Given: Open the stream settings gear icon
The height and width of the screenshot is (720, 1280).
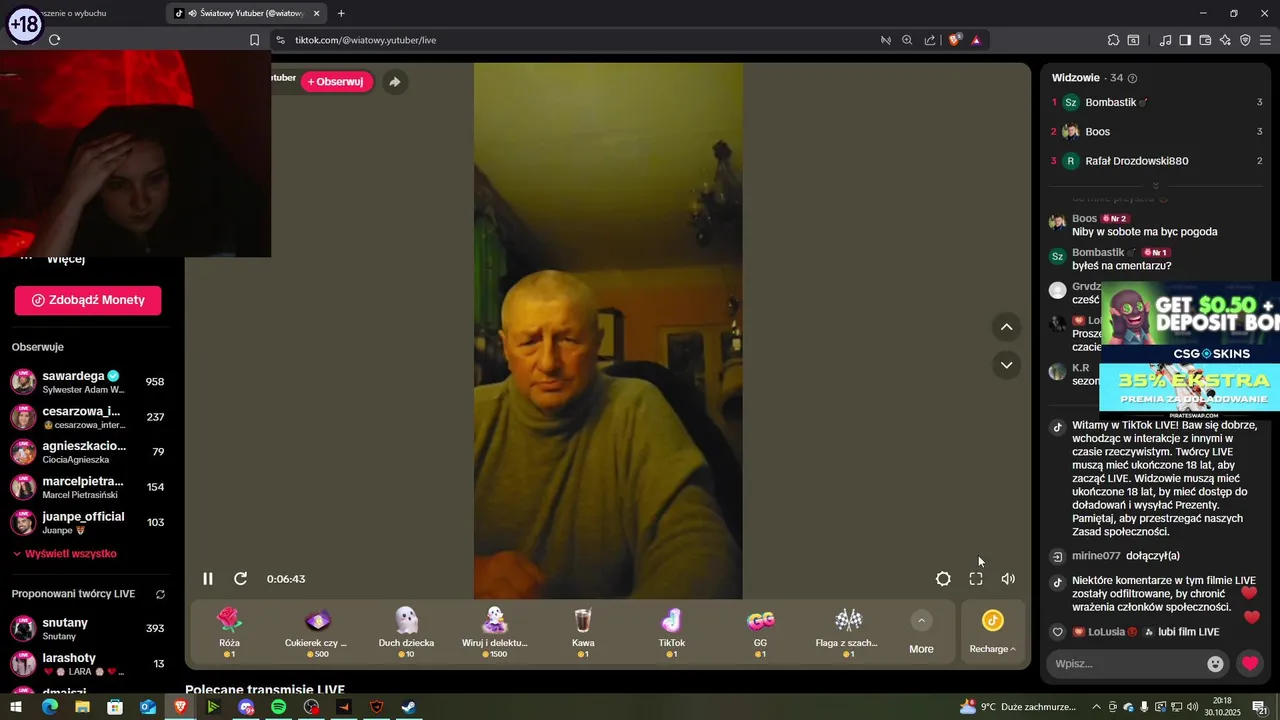Looking at the screenshot, I should 943,579.
